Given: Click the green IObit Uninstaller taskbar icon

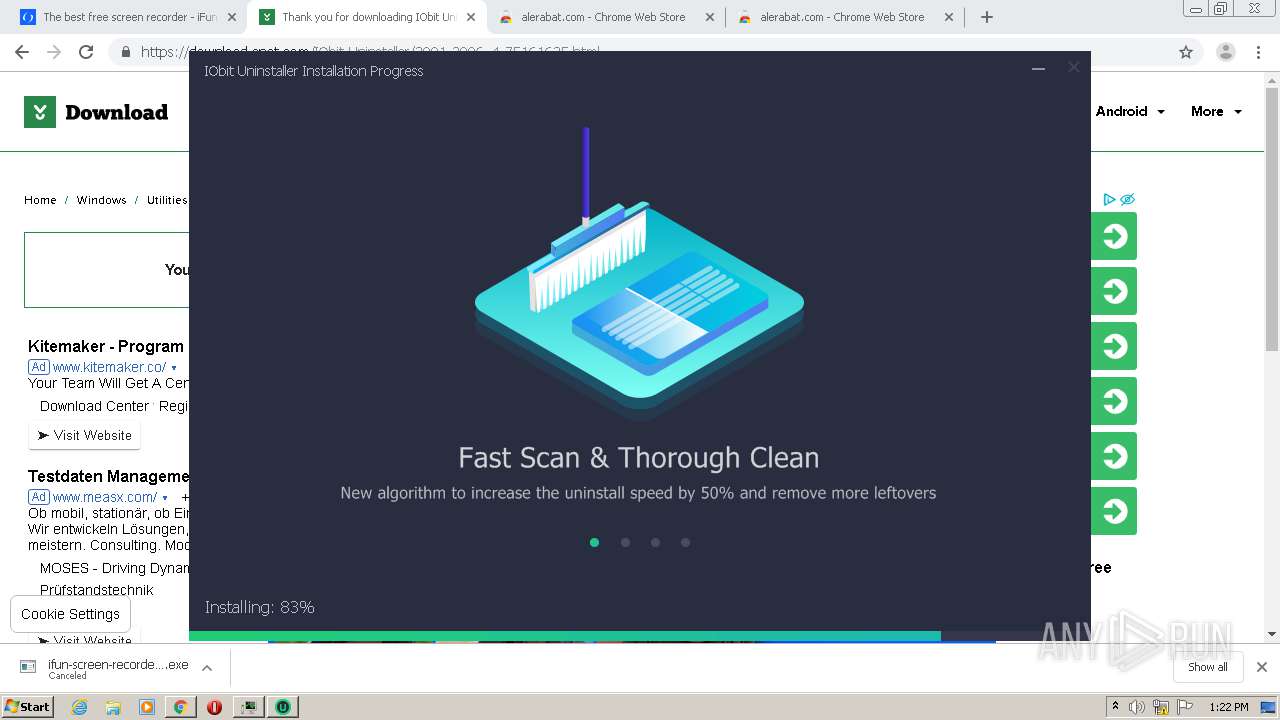Looking at the screenshot, I should tap(283, 707).
